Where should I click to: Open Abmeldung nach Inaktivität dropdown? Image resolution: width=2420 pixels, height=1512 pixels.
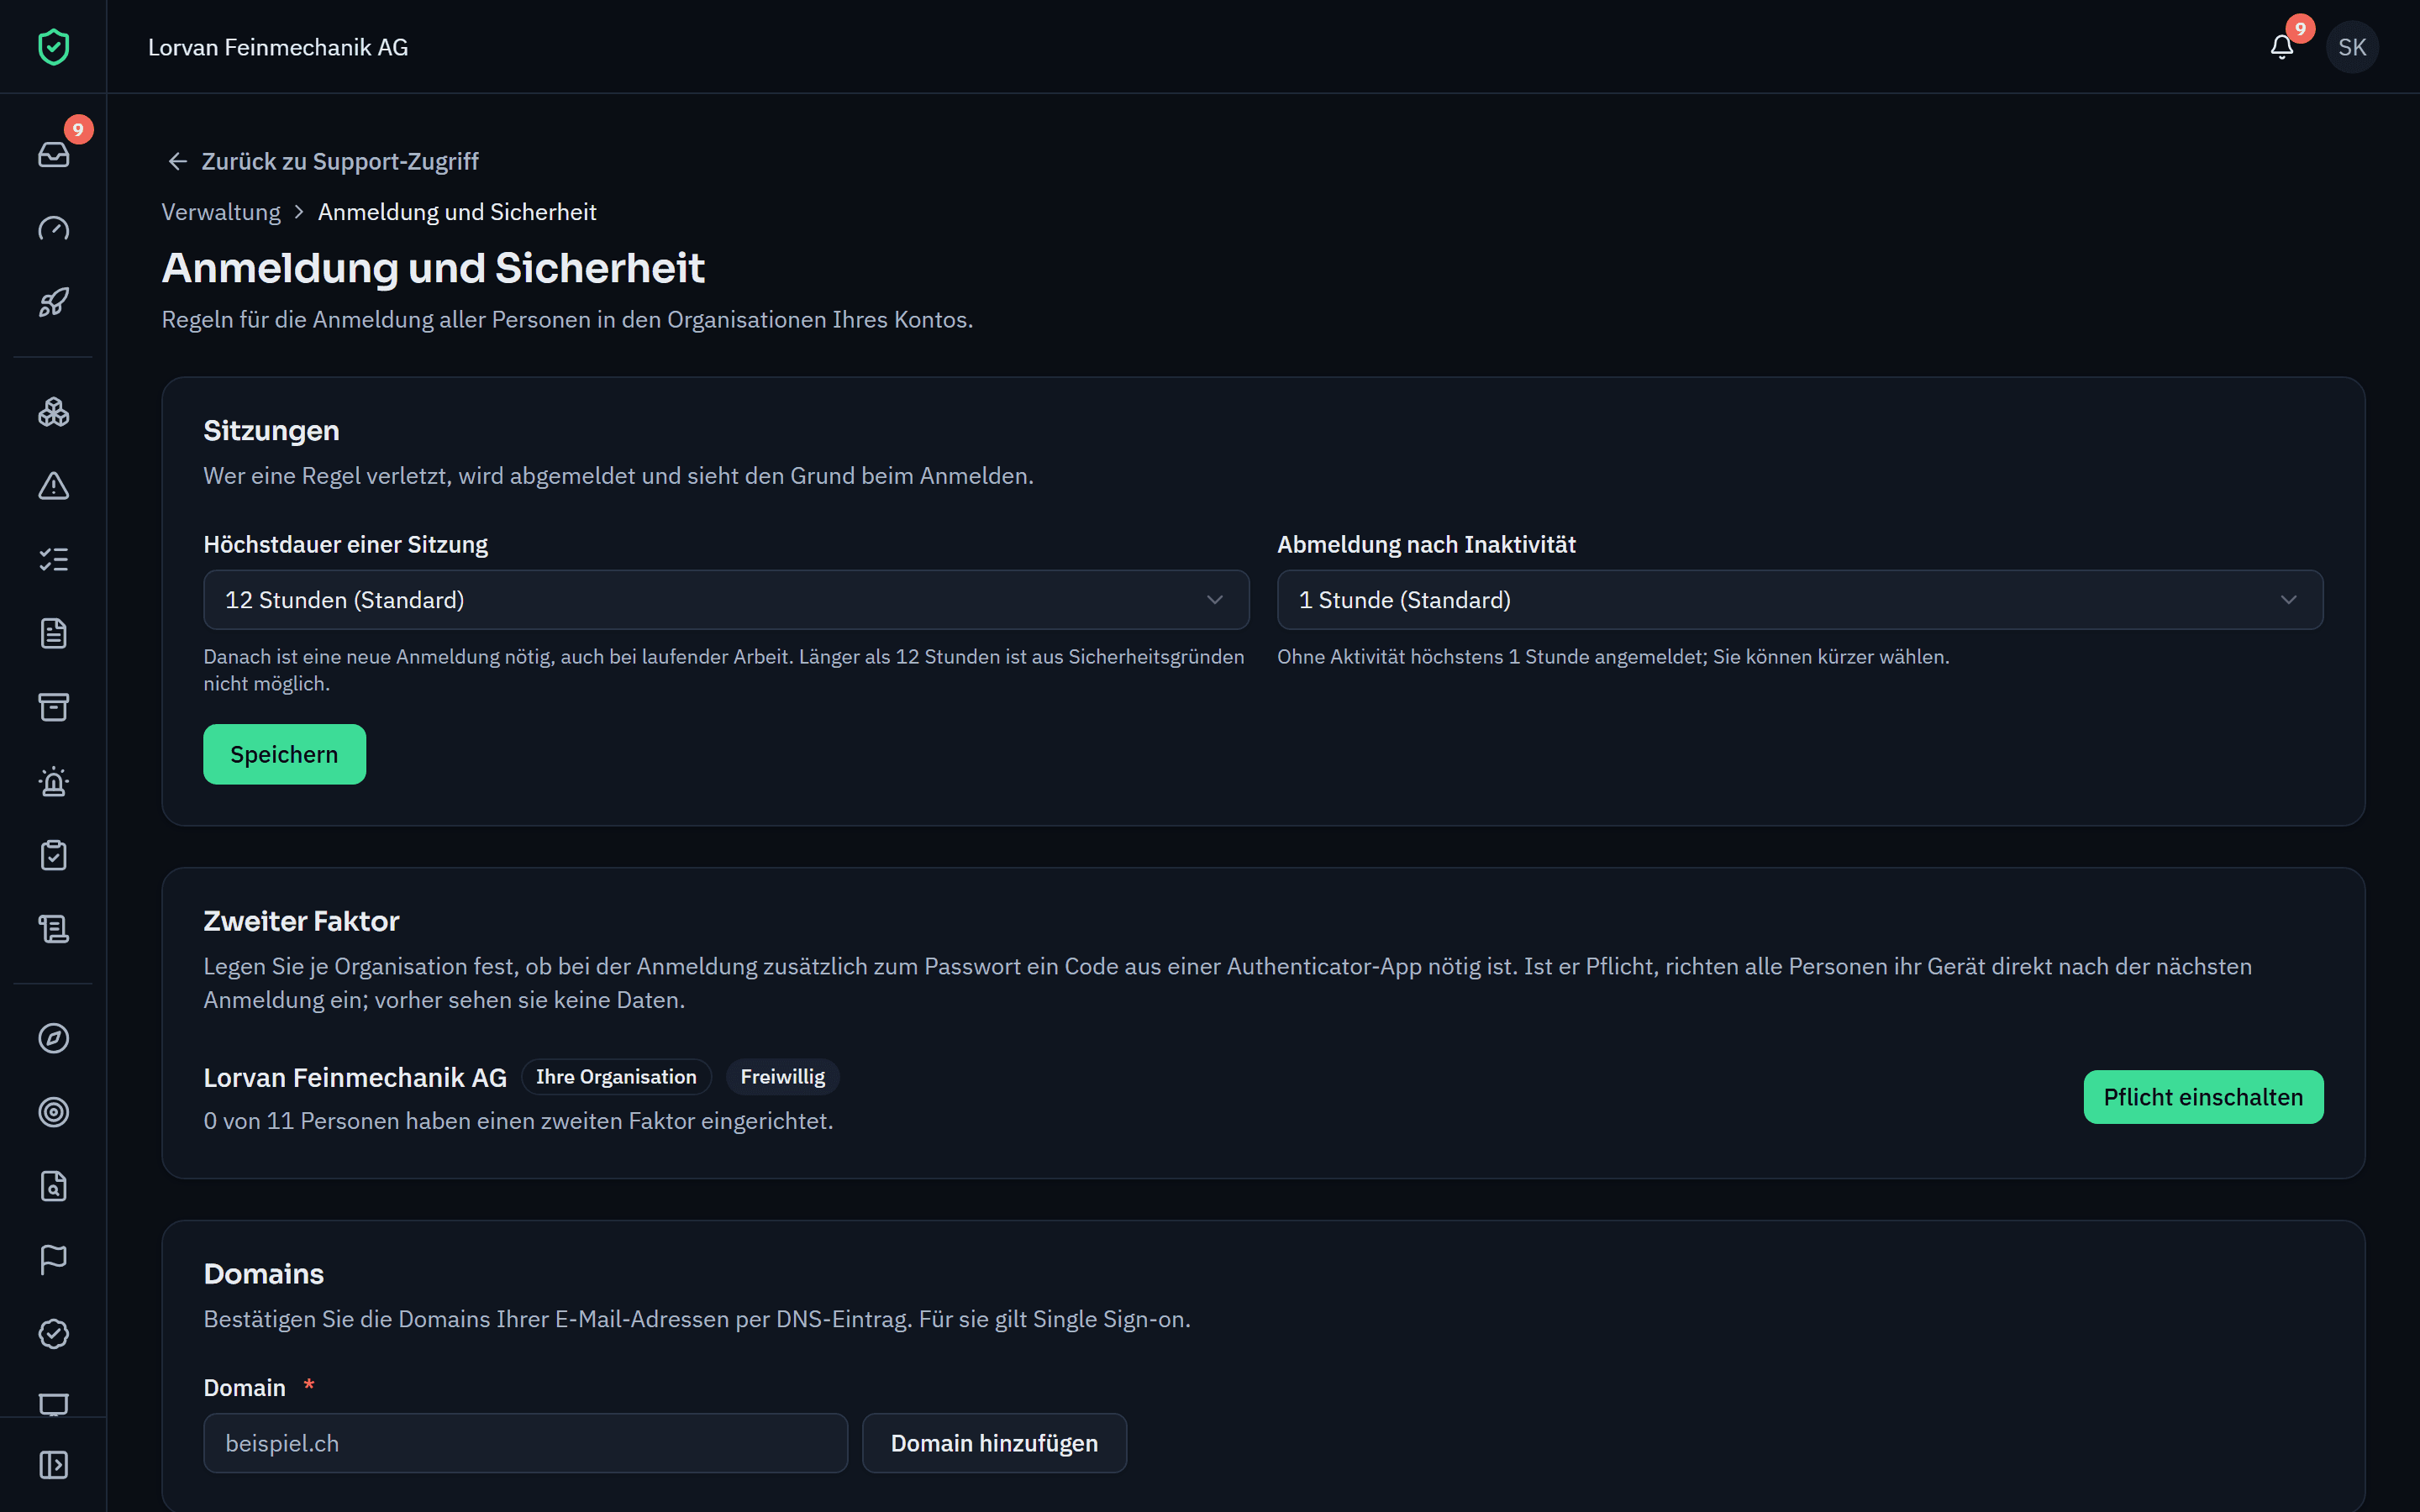[1800, 600]
